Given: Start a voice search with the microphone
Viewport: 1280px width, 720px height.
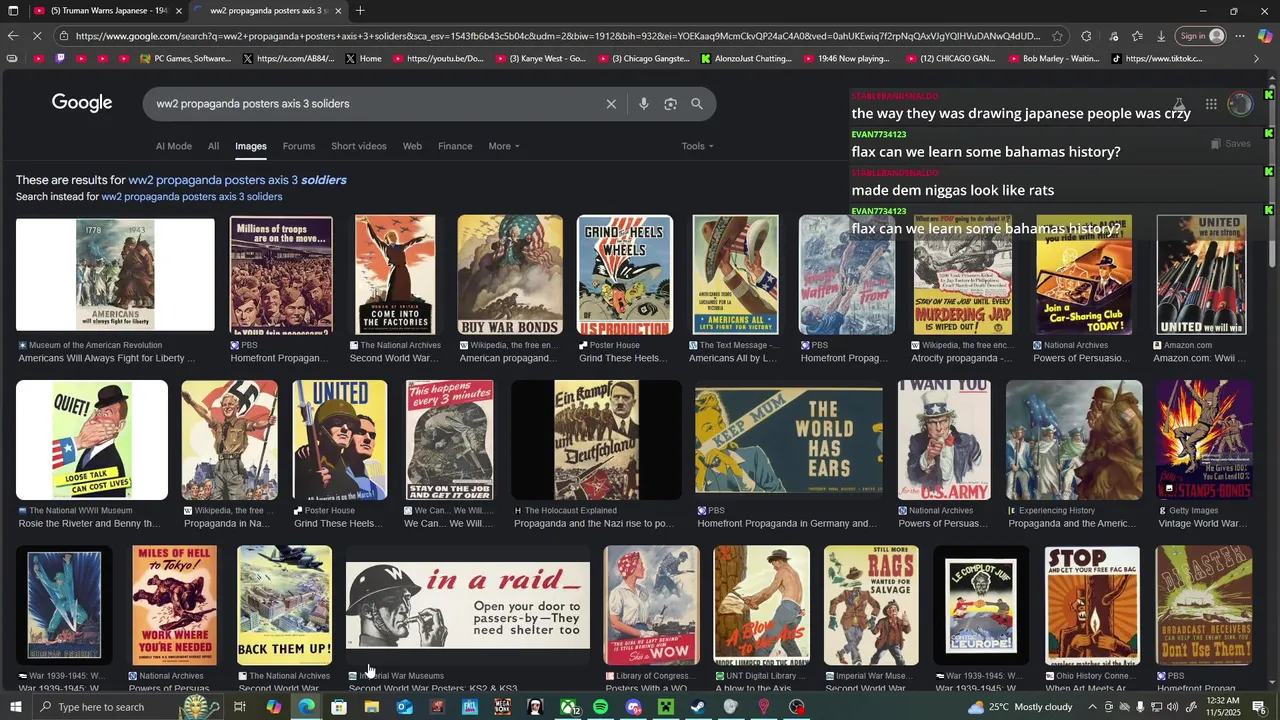Looking at the screenshot, I should point(643,104).
